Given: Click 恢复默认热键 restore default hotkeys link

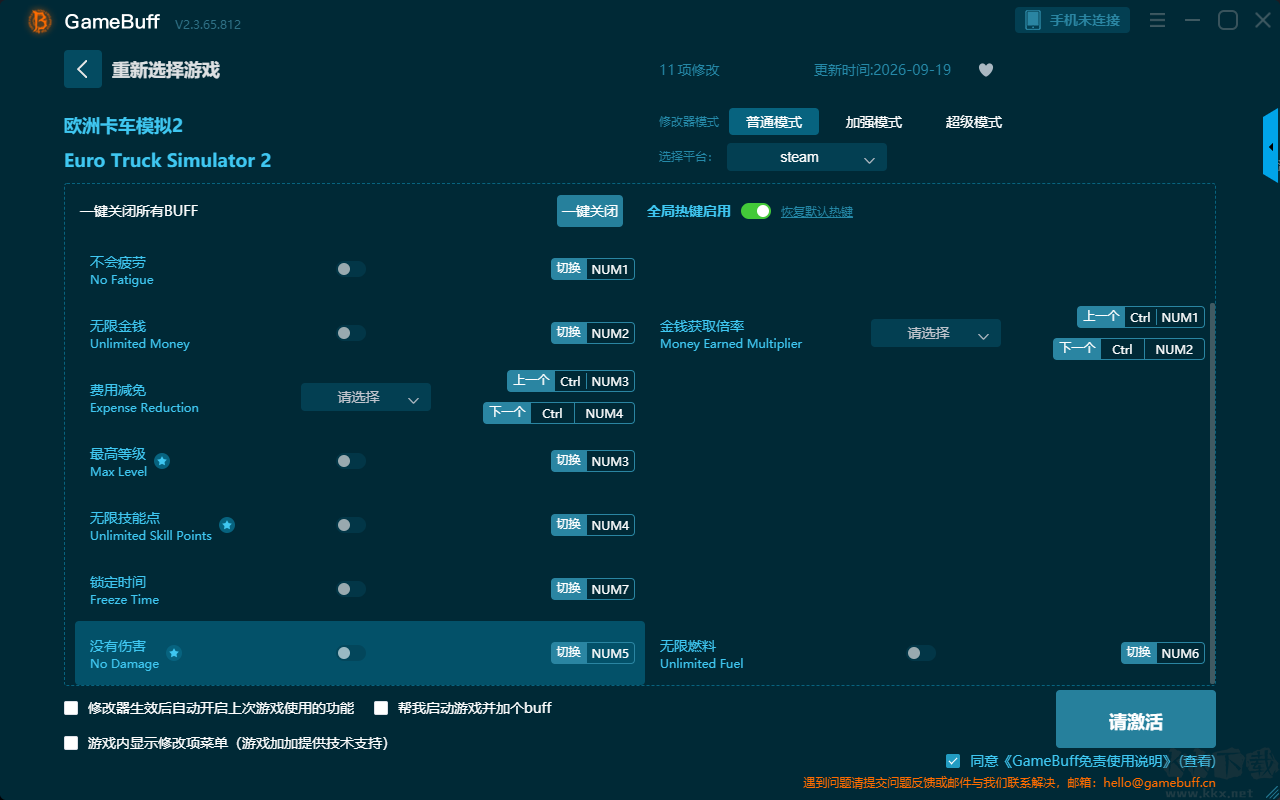Looking at the screenshot, I should [x=817, y=212].
